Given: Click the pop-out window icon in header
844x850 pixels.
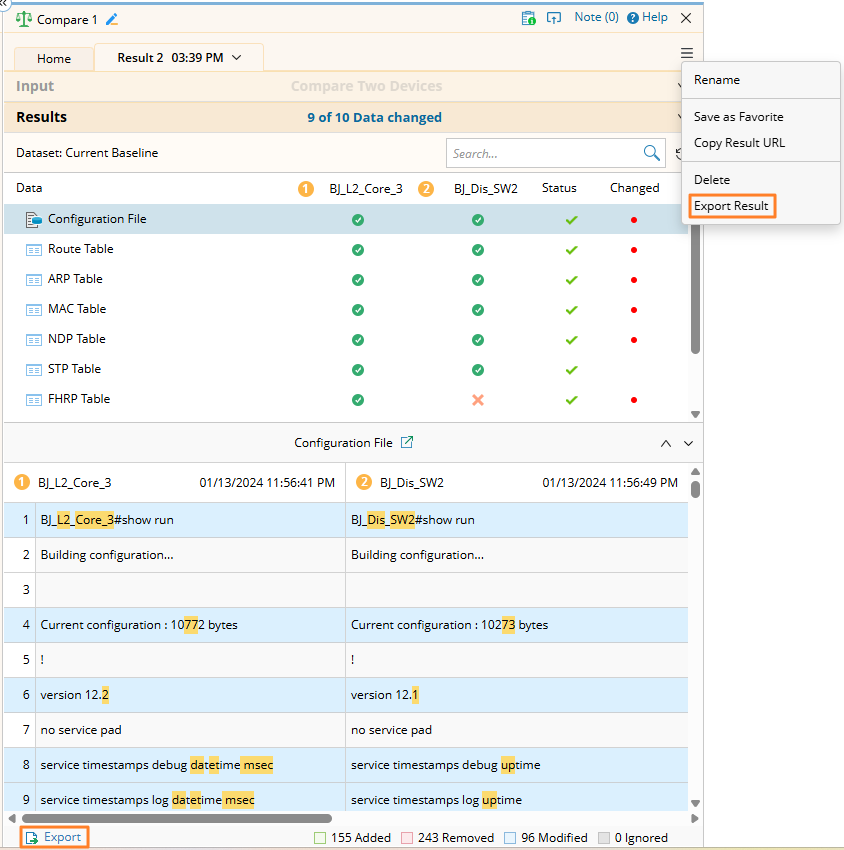Looking at the screenshot, I should [553, 18].
